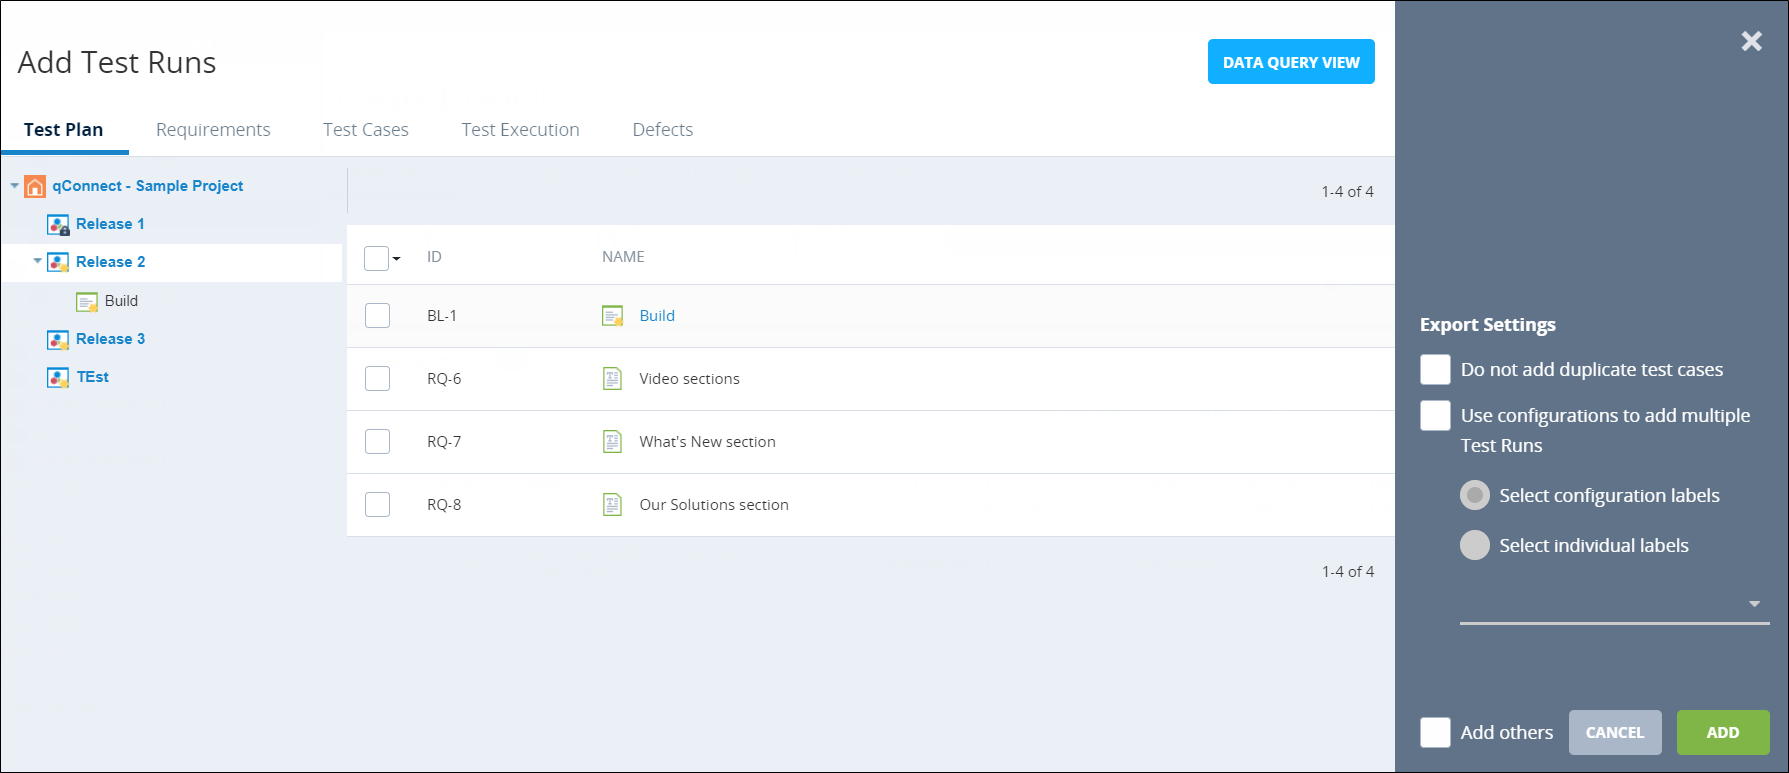1789x773 pixels.
Task: Open the select-all checkbox dropdown arrow
Action: (x=397, y=259)
